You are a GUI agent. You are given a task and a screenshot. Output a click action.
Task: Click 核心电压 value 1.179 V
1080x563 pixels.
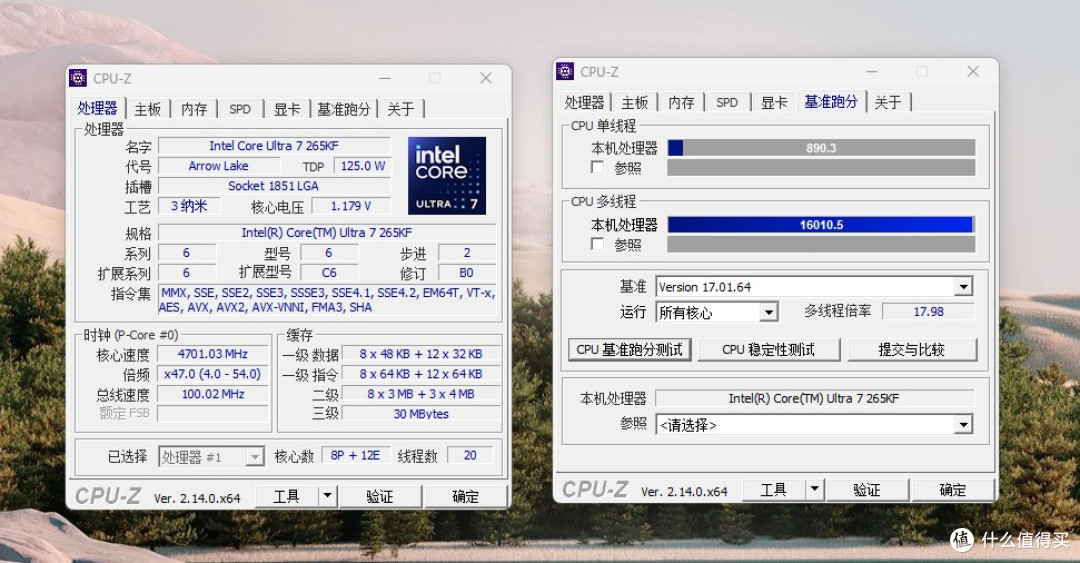pyautogui.click(x=351, y=205)
